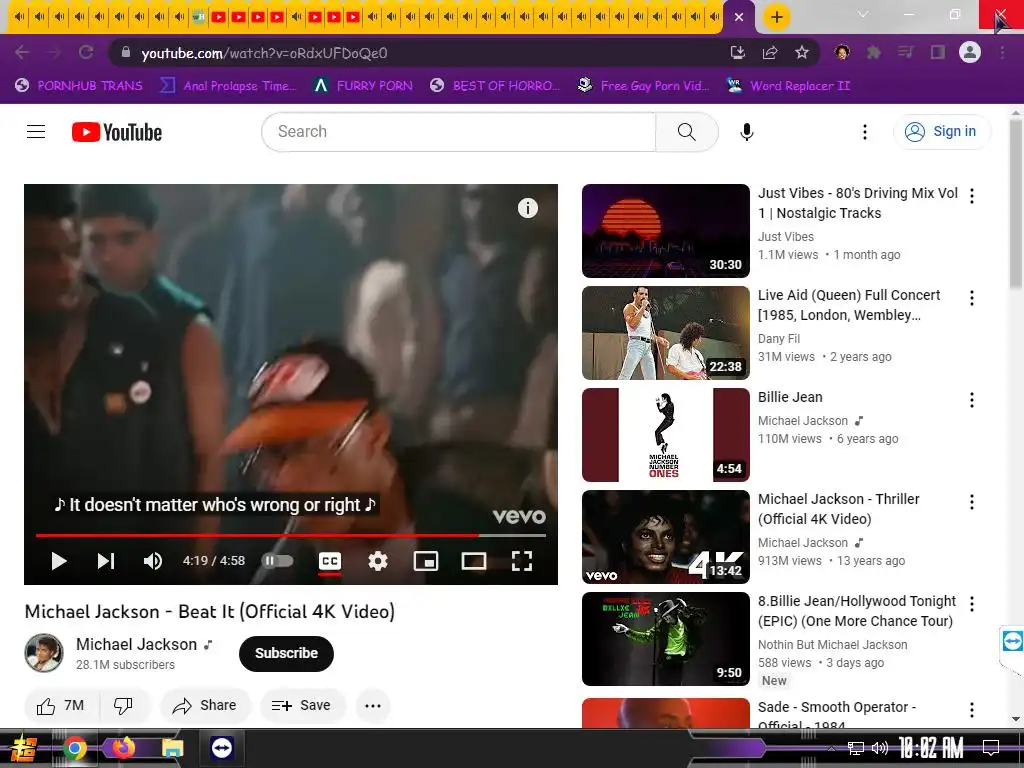Open options for the Live Aid Queen video
1024x768 pixels.
tap(972, 298)
